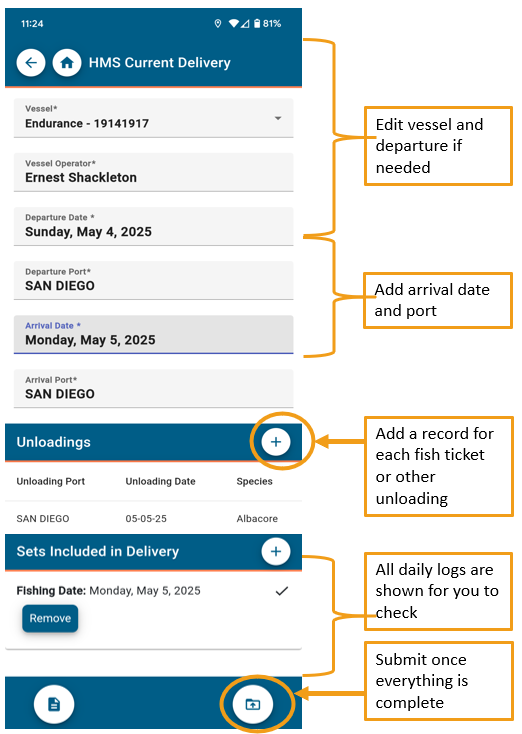Toggle checkmark for May 5 fishing date
This screenshot has height=734, width=522.
pos(282,591)
